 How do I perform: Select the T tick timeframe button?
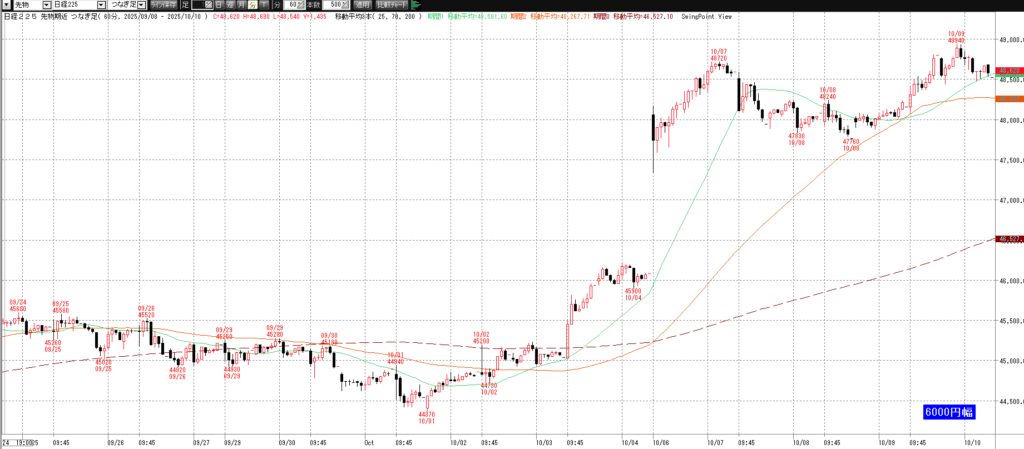pos(263,5)
